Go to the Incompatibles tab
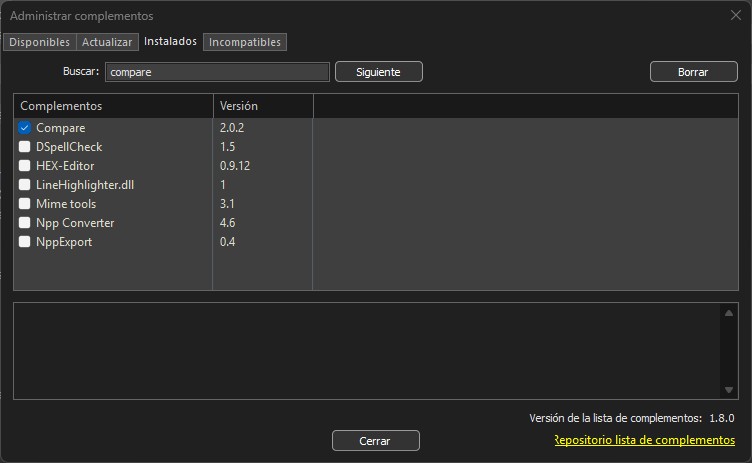 pos(245,42)
